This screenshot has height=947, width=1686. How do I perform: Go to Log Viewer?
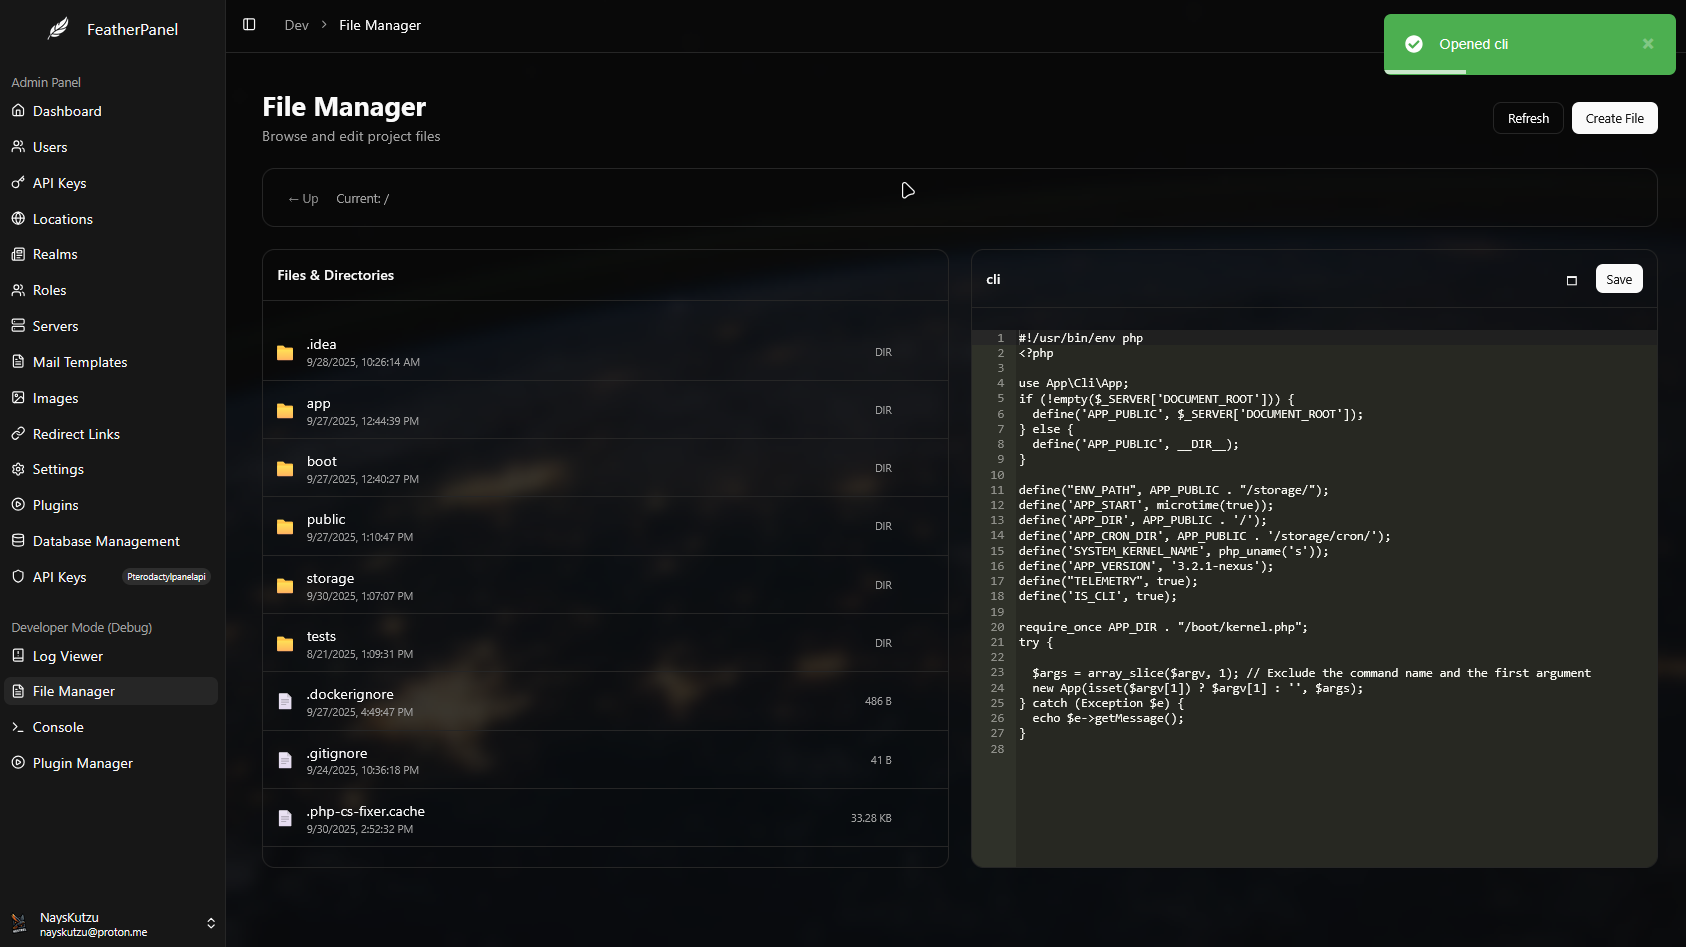67,656
